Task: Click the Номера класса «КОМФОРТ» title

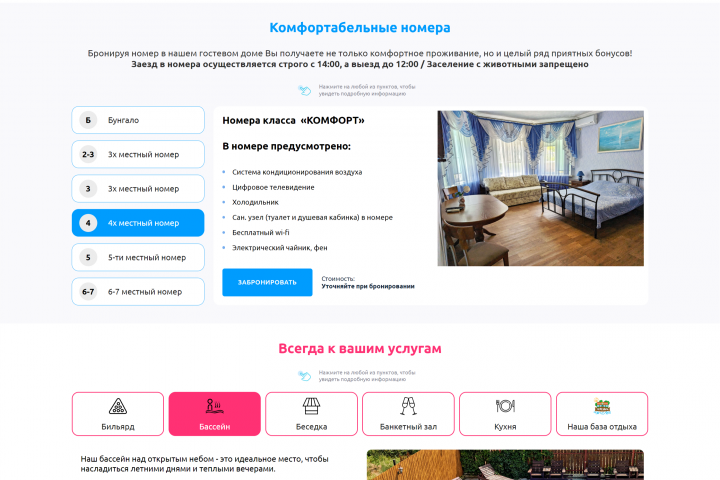Action: (293, 120)
